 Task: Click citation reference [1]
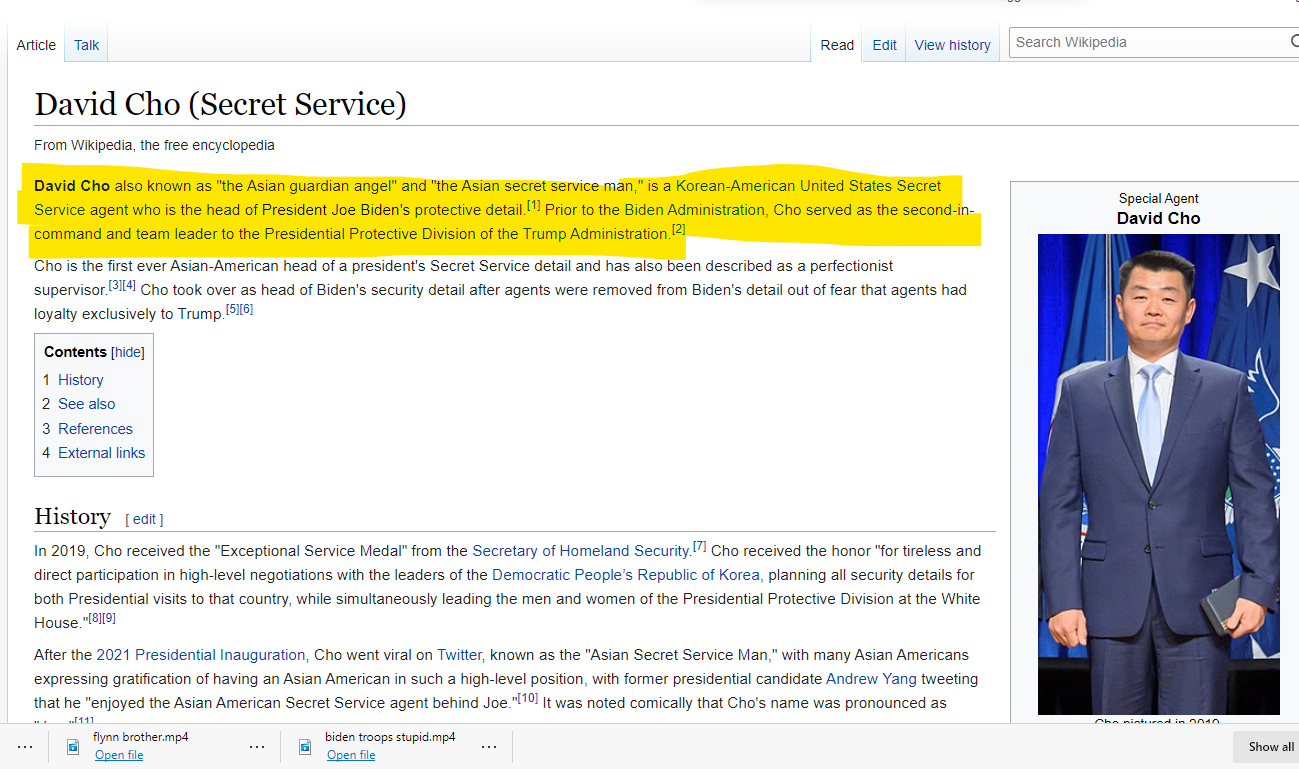click(x=534, y=206)
